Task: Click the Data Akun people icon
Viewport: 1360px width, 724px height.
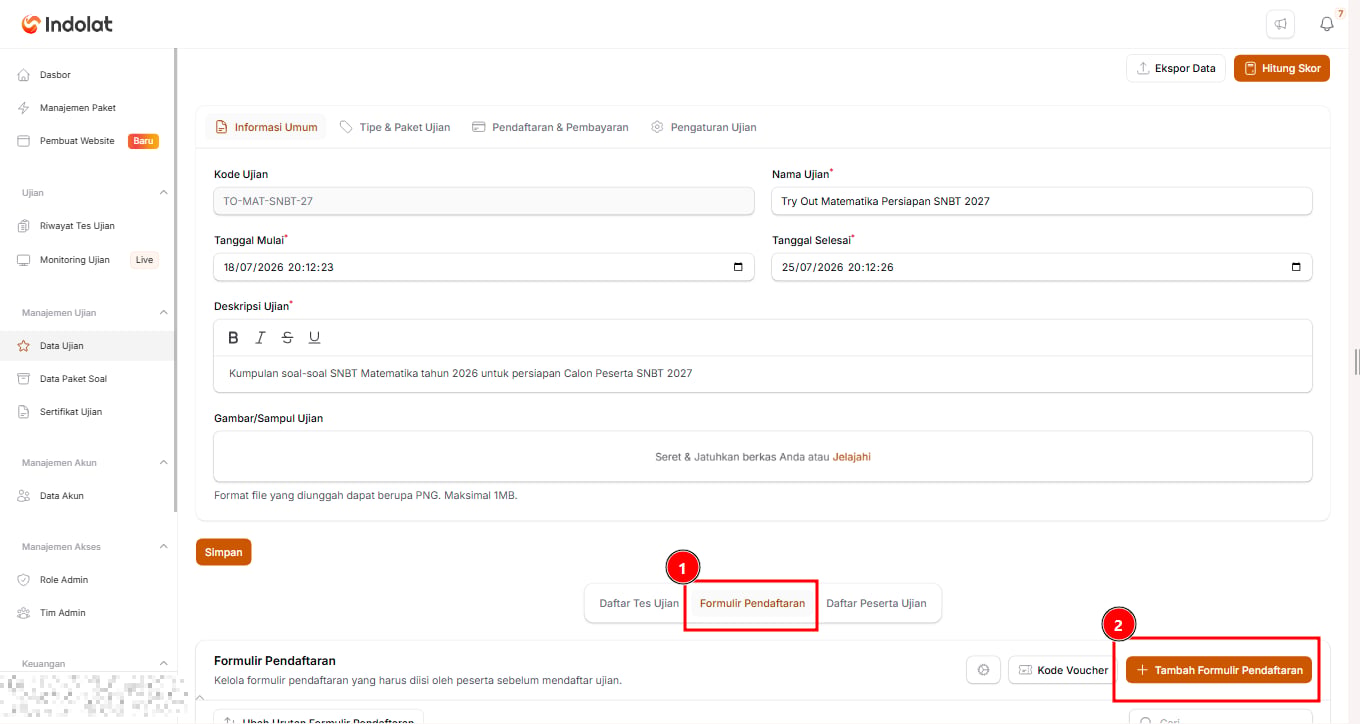Action: [x=24, y=496]
